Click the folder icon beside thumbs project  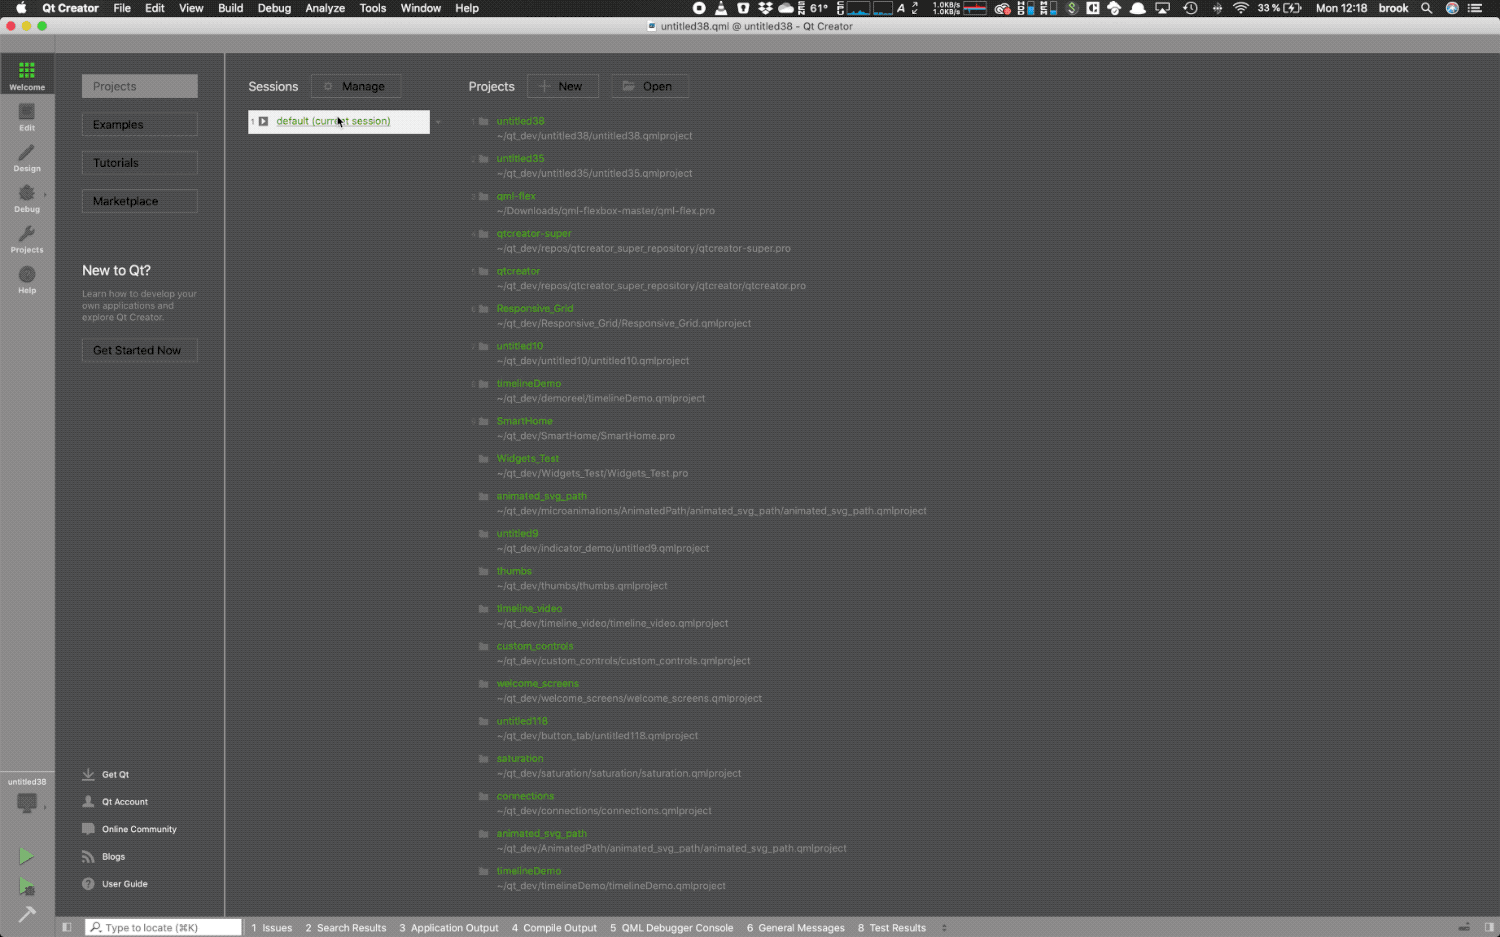(x=484, y=571)
